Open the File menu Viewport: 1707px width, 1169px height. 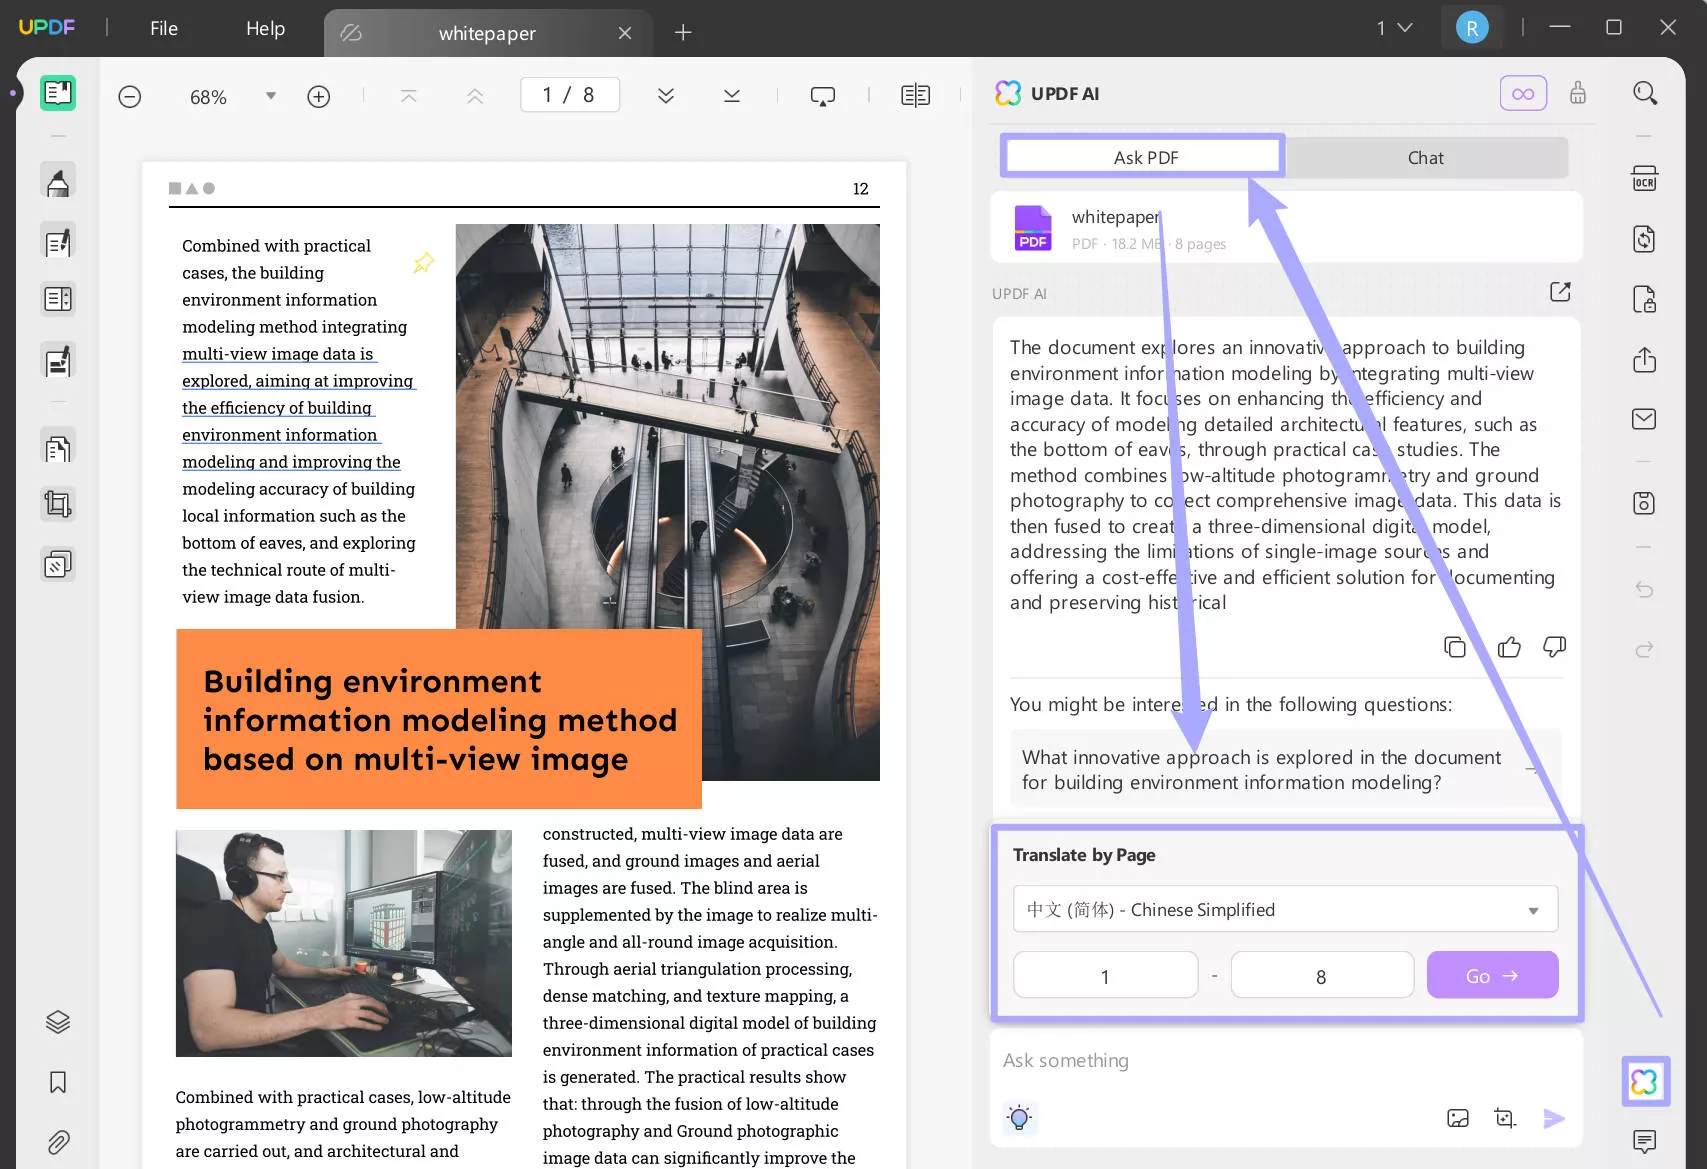(164, 29)
